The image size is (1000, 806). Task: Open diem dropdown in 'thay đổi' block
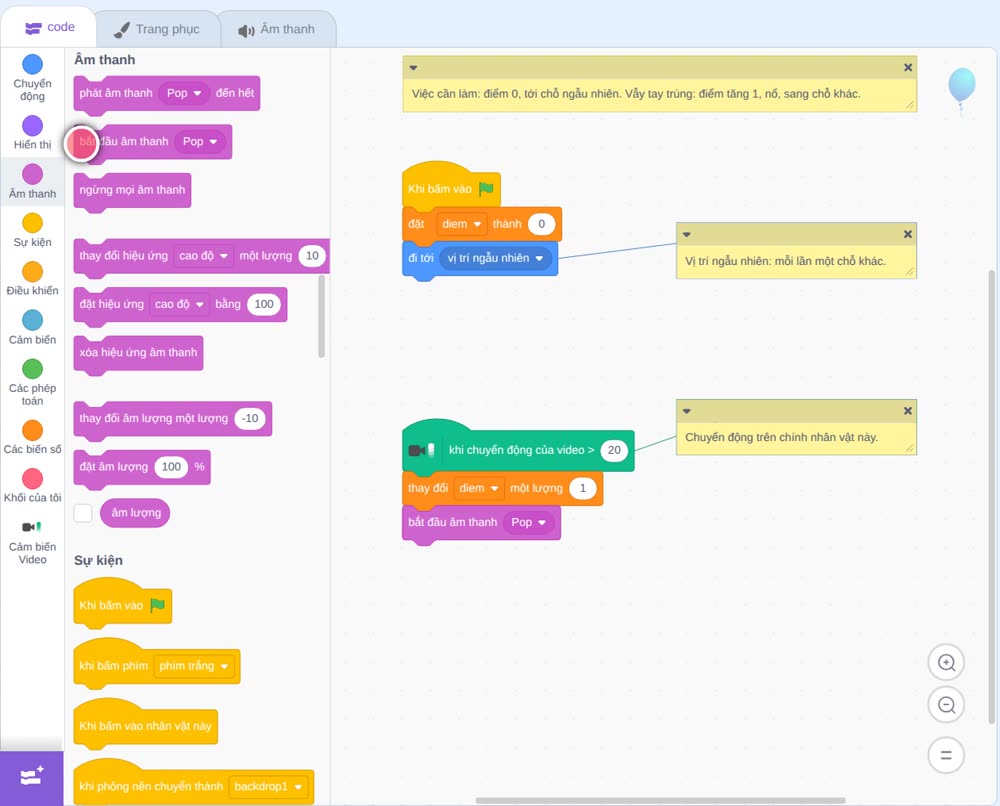(x=478, y=488)
